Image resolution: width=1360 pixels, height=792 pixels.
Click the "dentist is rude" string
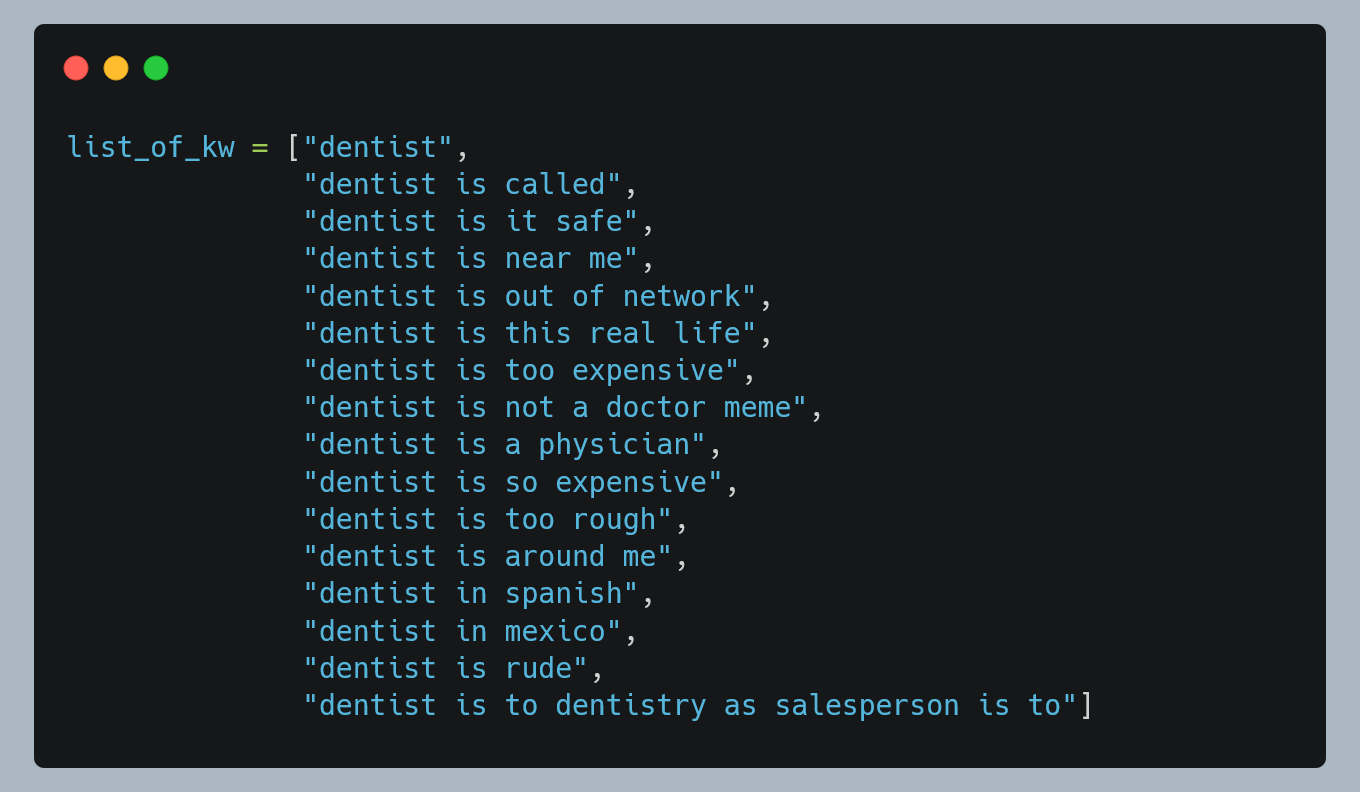pyautogui.click(x=446, y=668)
